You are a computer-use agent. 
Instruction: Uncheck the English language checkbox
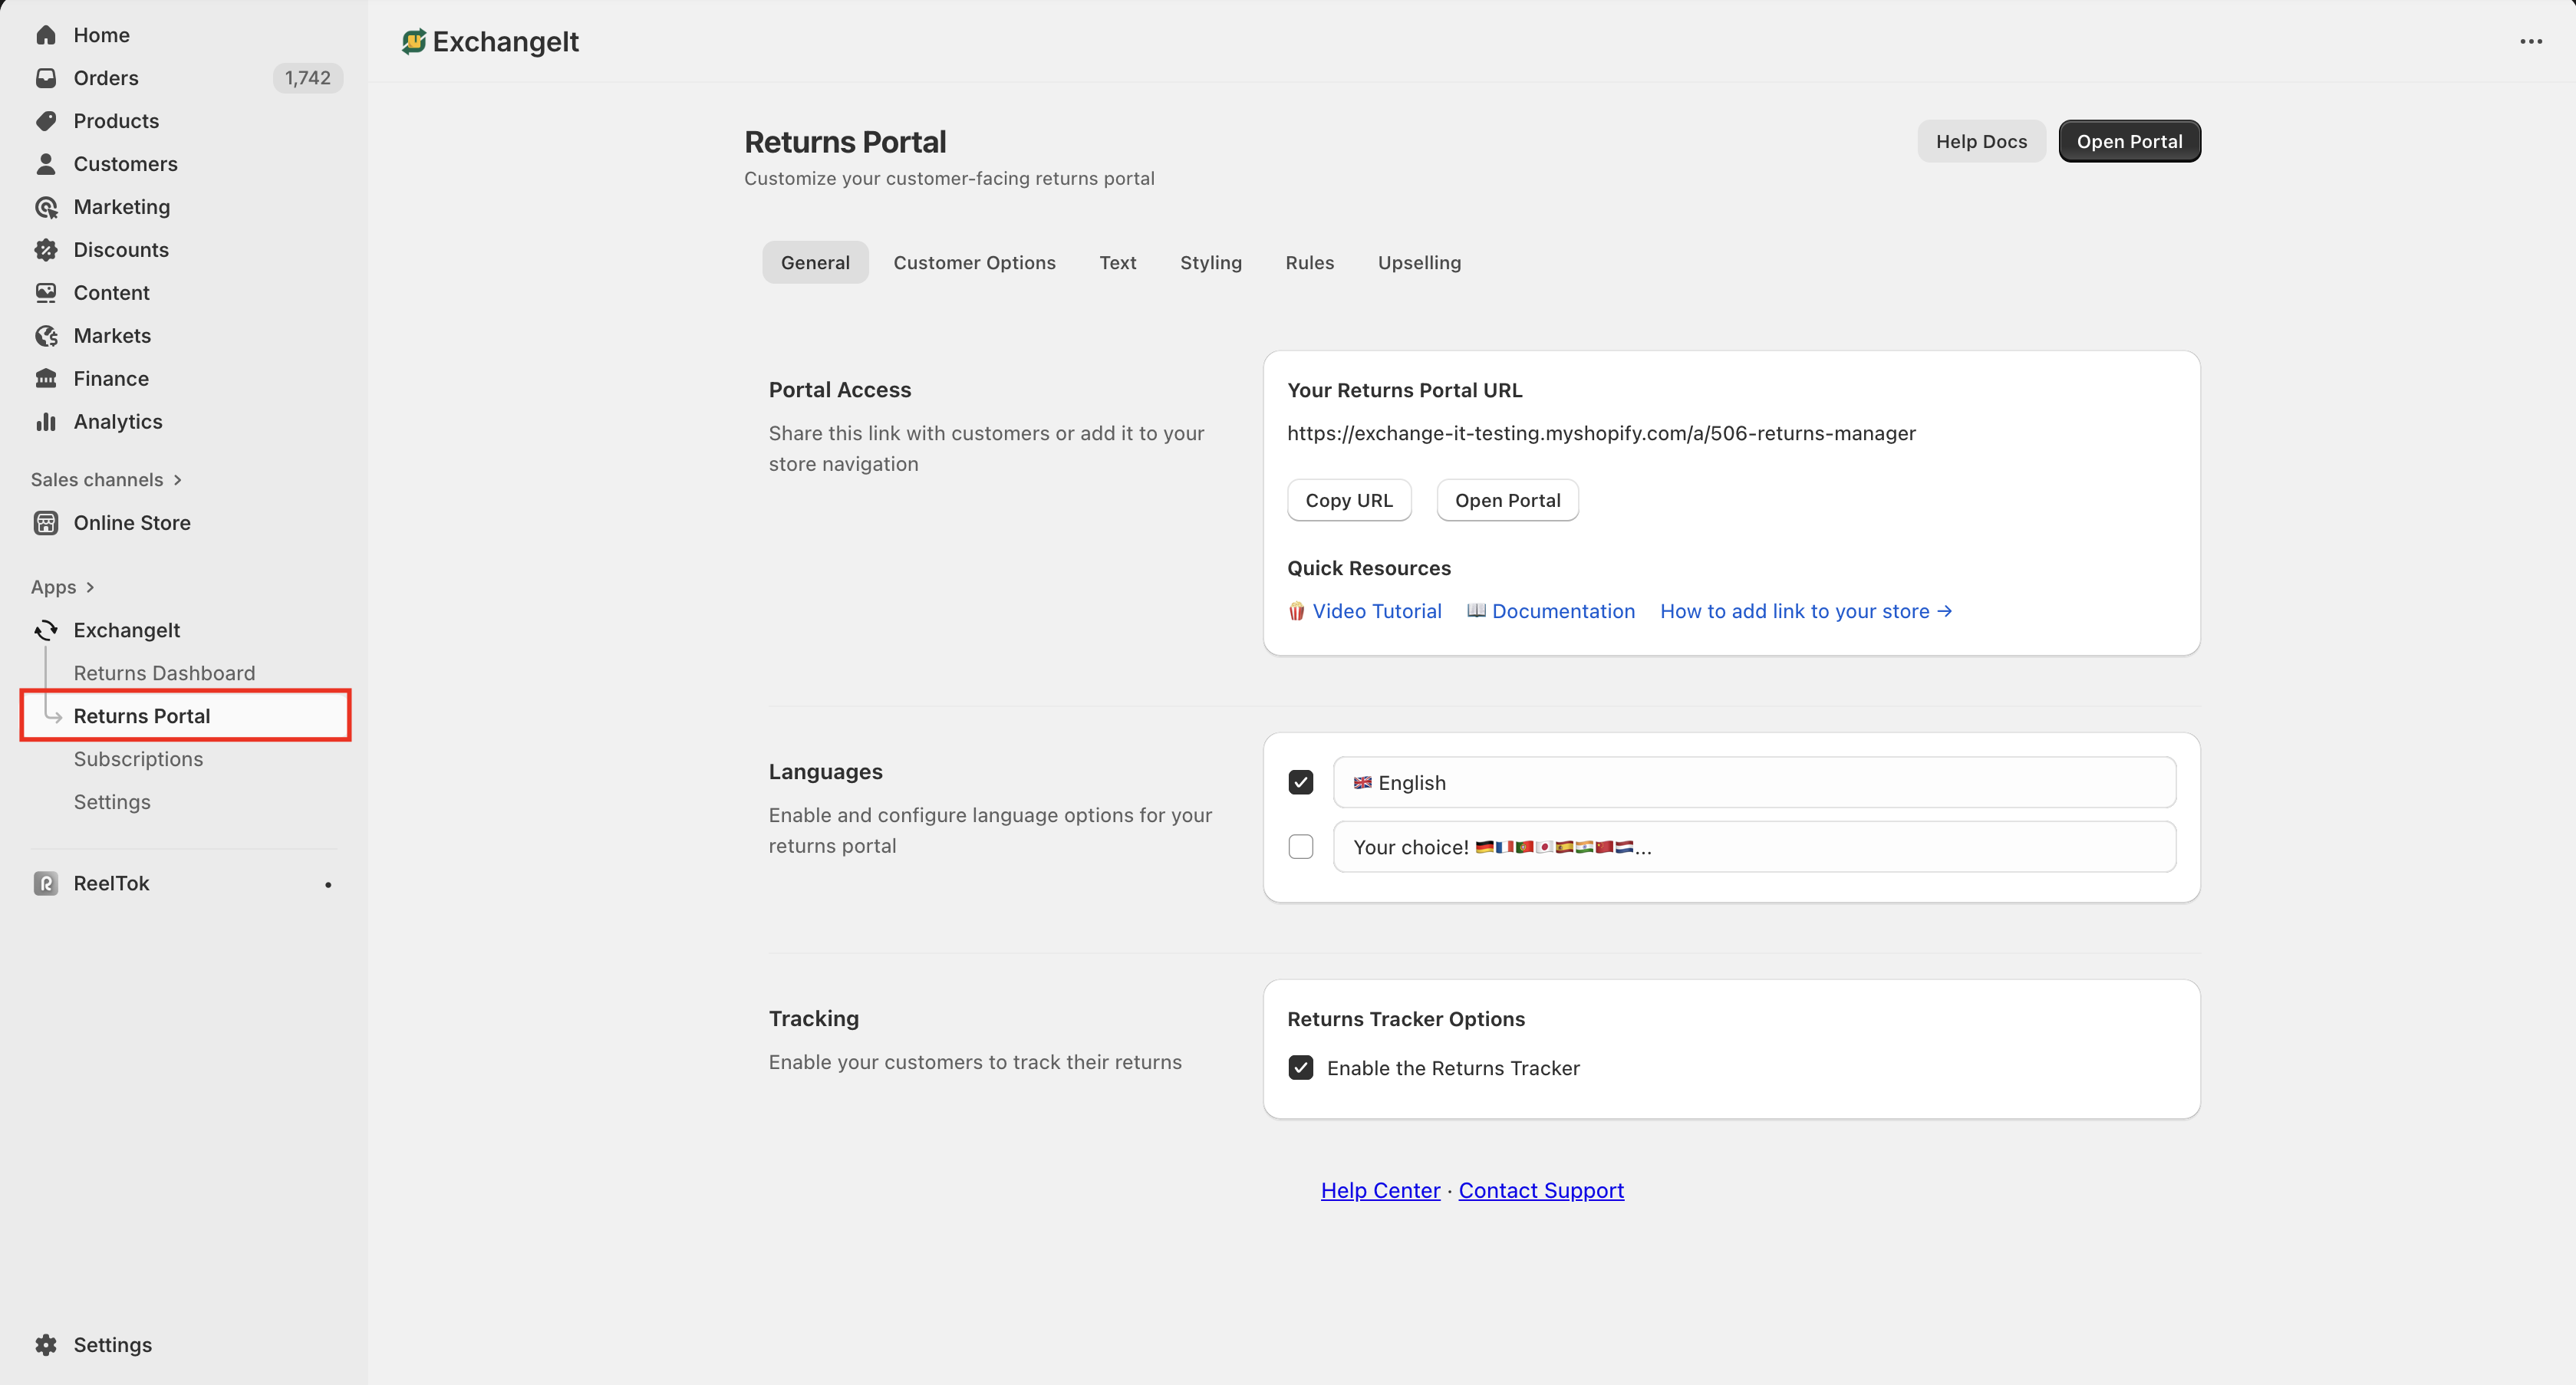pos(1301,783)
